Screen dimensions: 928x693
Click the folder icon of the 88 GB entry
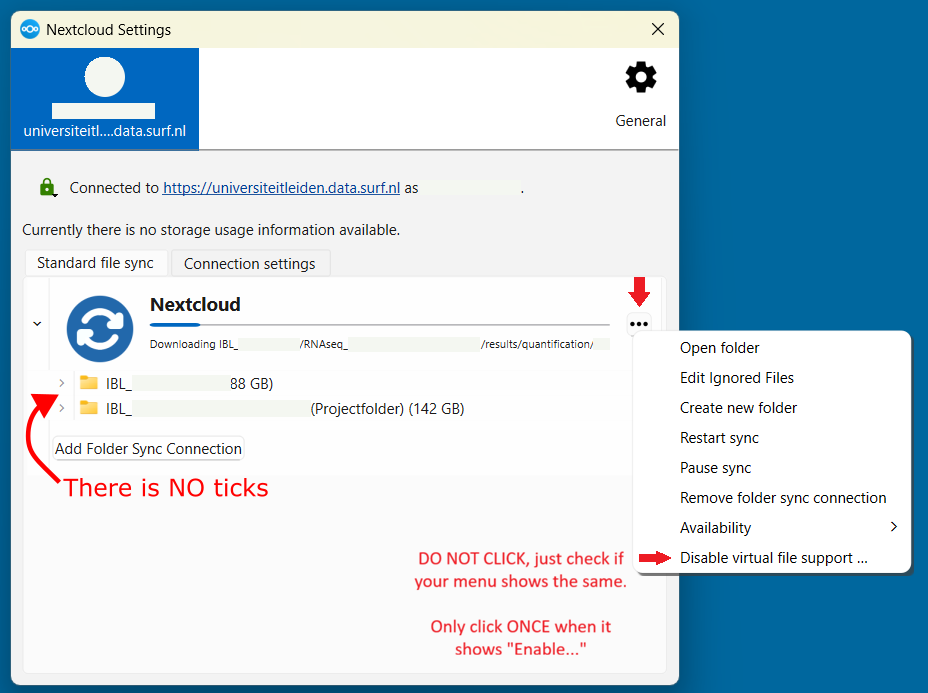(89, 382)
